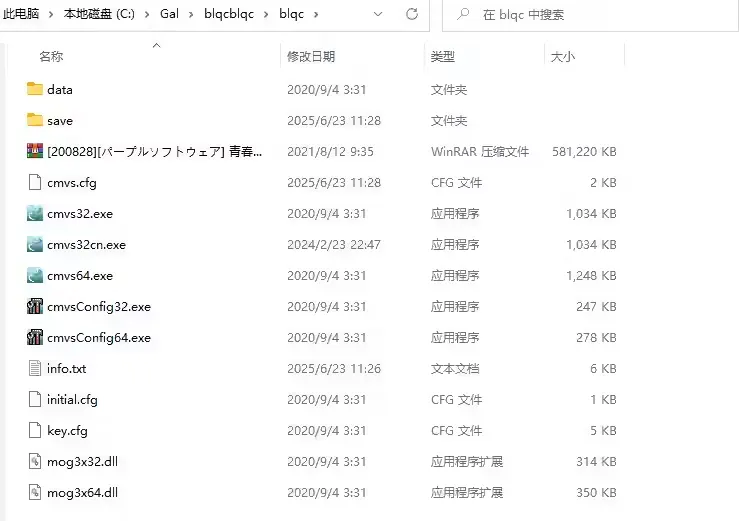Expand chevron after blqc in path
The width and height of the screenshot is (748, 521).
[x=316, y=15]
